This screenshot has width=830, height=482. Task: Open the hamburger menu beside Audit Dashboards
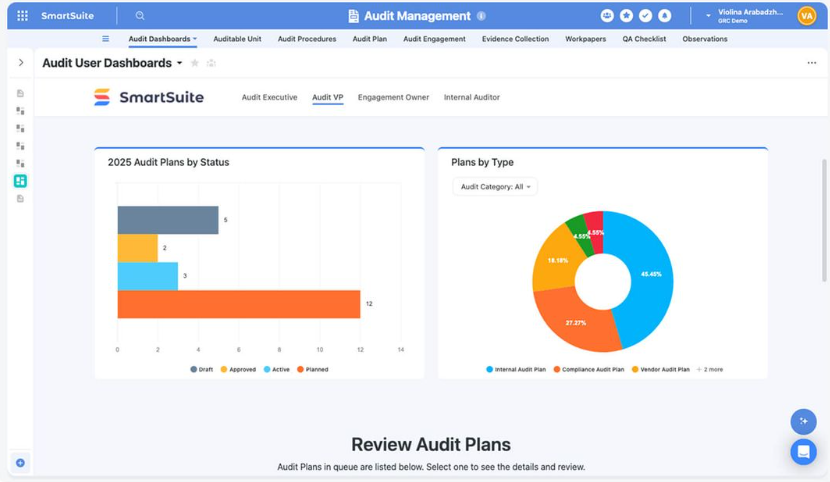106,39
